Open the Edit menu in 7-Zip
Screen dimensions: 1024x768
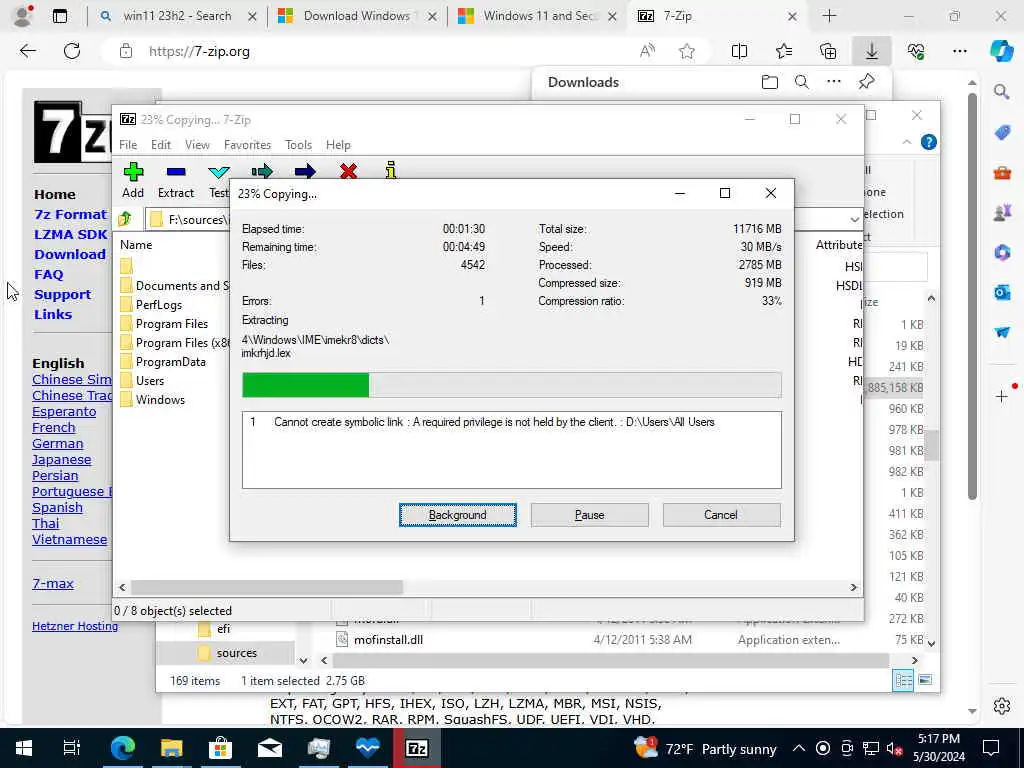[161, 144]
